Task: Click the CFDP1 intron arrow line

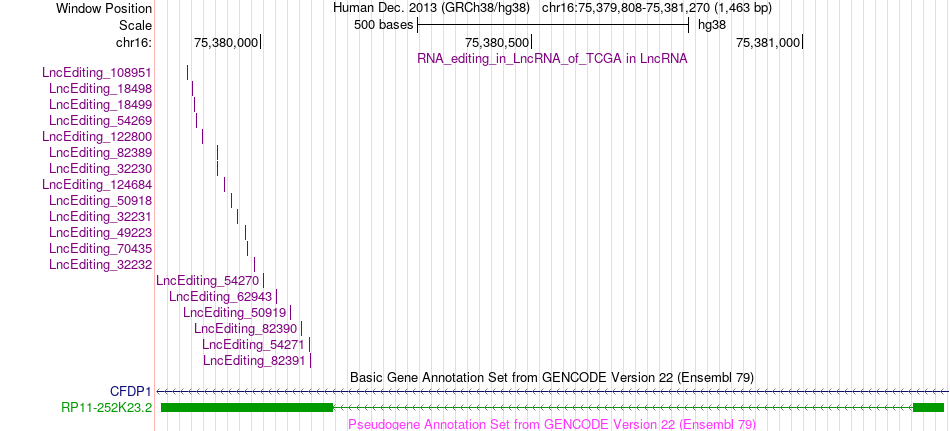Action: coord(552,392)
